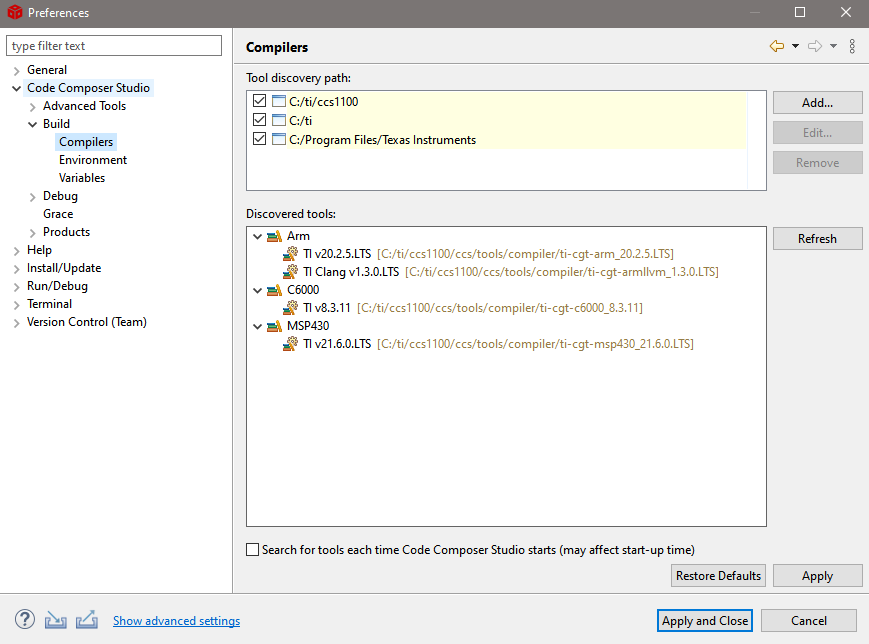The width and height of the screenshot is (869, 644).
Task: Expand the General preferences category
Action: [16, 71]
